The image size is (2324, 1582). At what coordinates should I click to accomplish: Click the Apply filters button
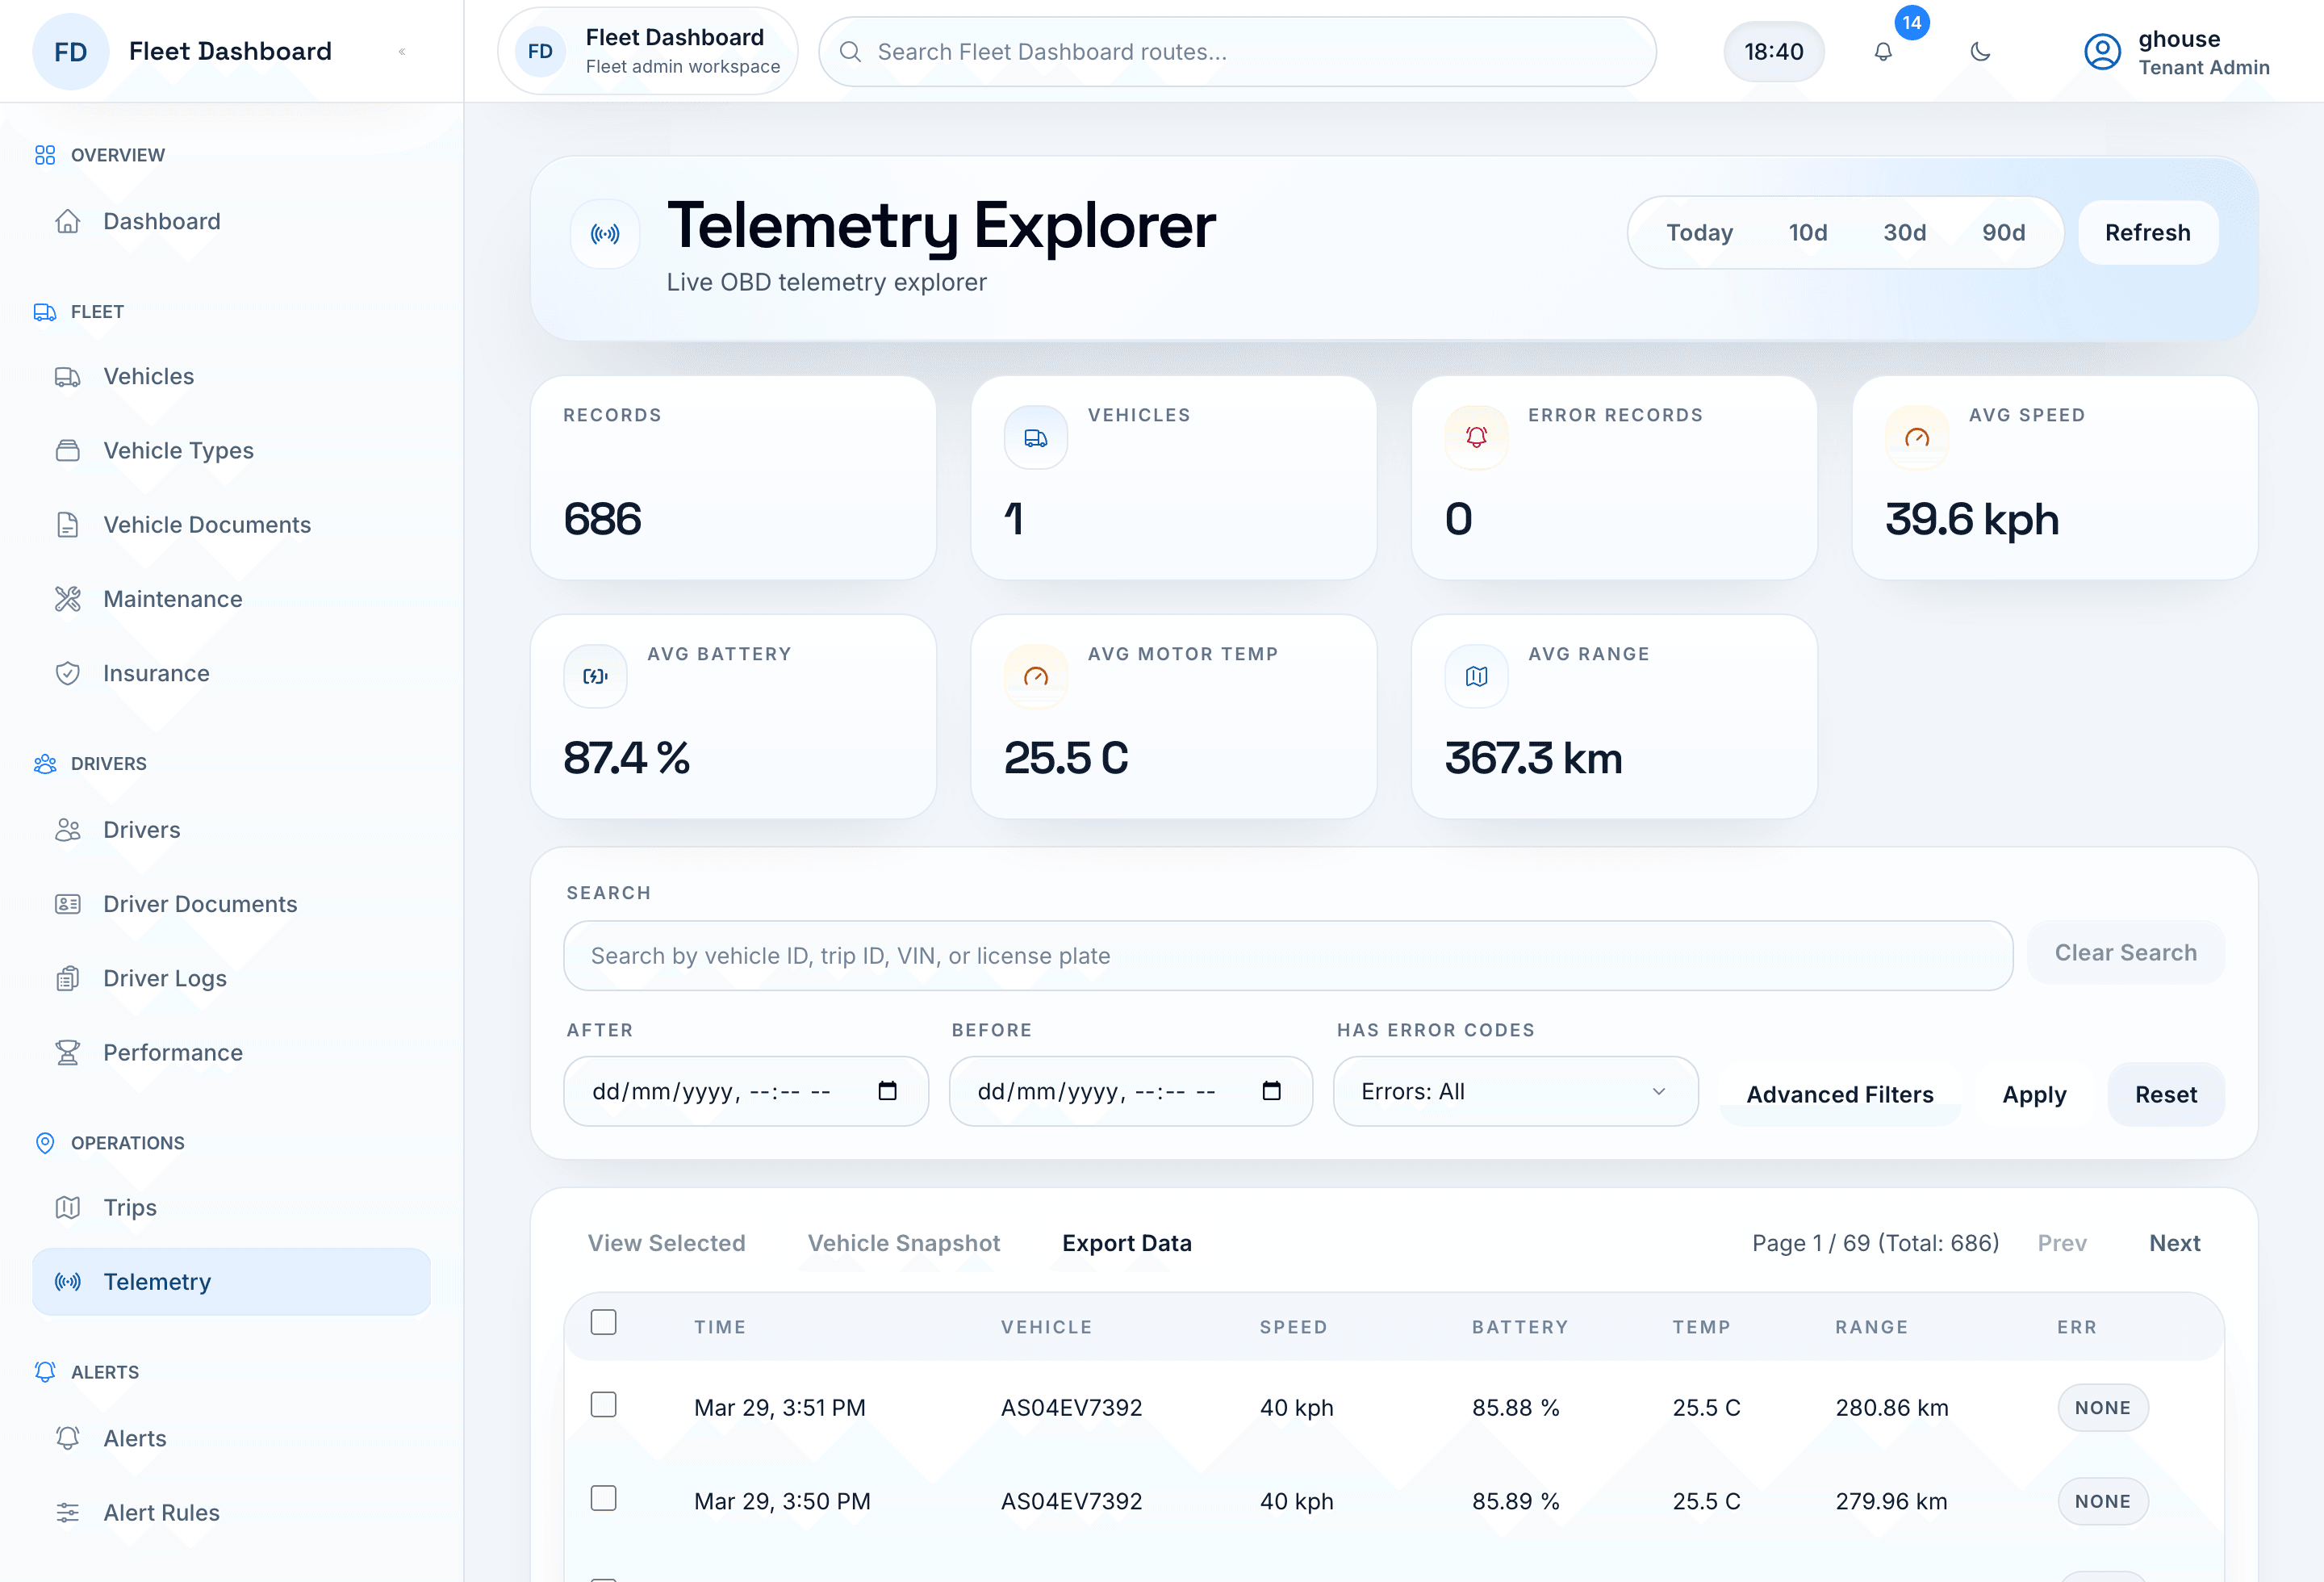pos(2033,1094)
